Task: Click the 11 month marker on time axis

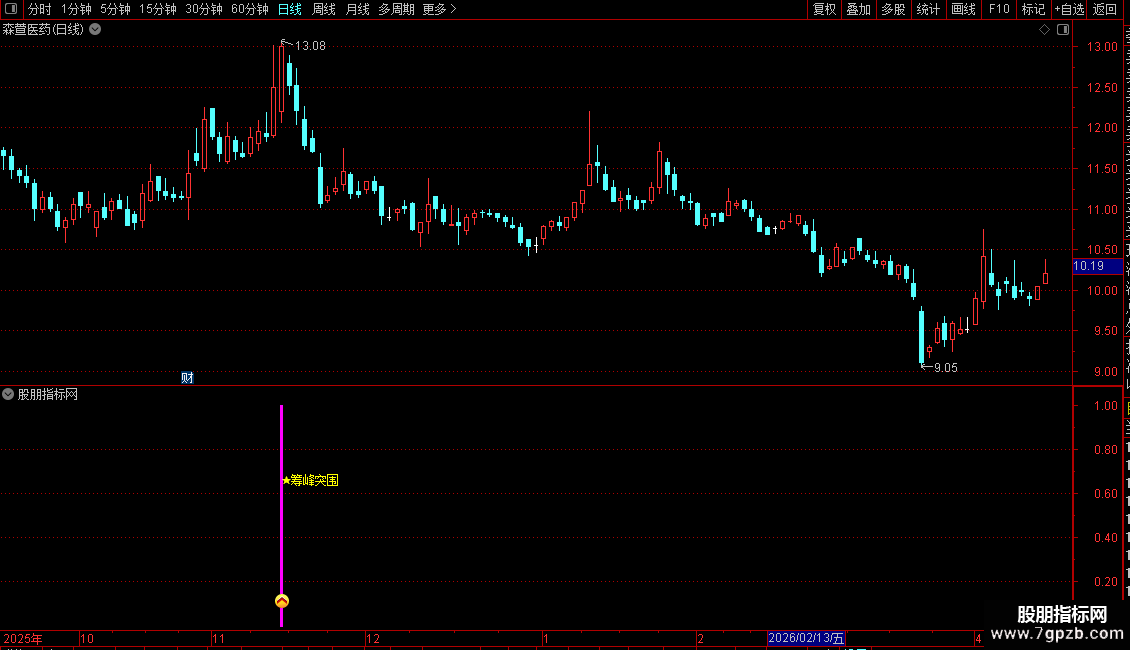Action: (x=219, y=638)
